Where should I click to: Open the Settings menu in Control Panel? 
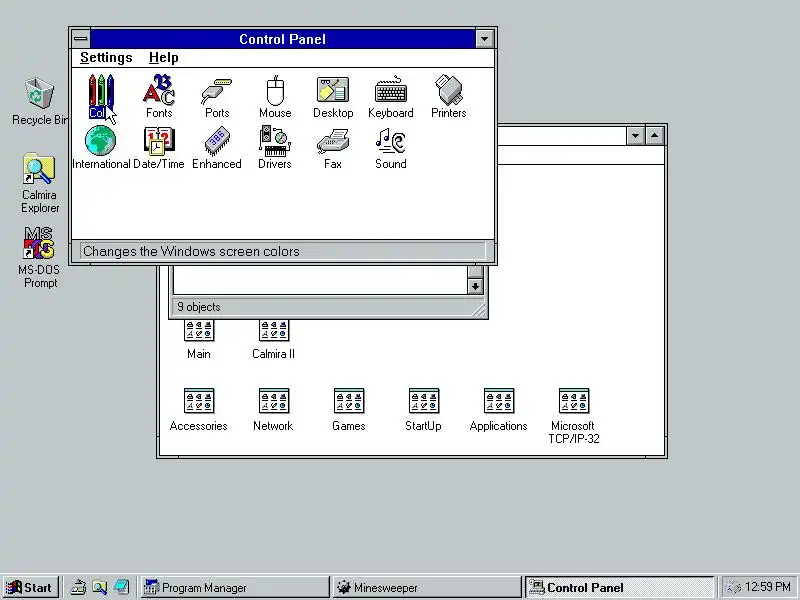pos(106,58)
